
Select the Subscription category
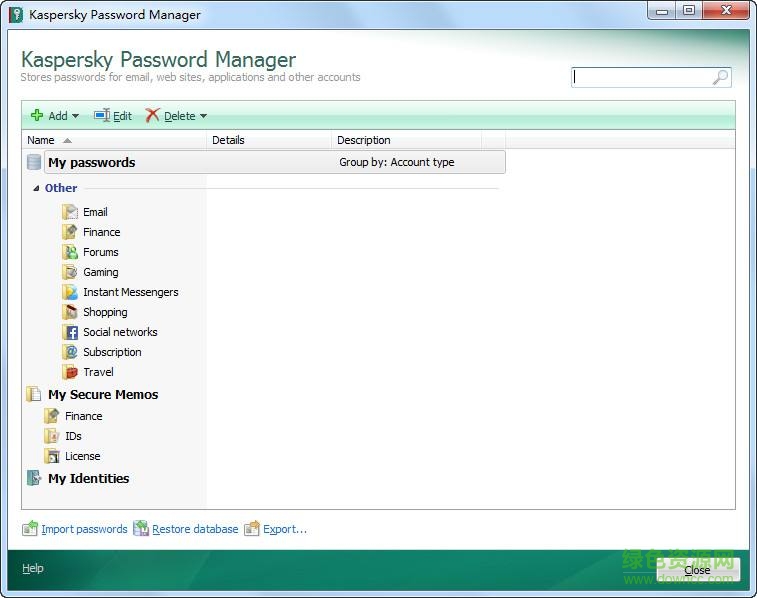pyautogui.click(x=112, y=352)
